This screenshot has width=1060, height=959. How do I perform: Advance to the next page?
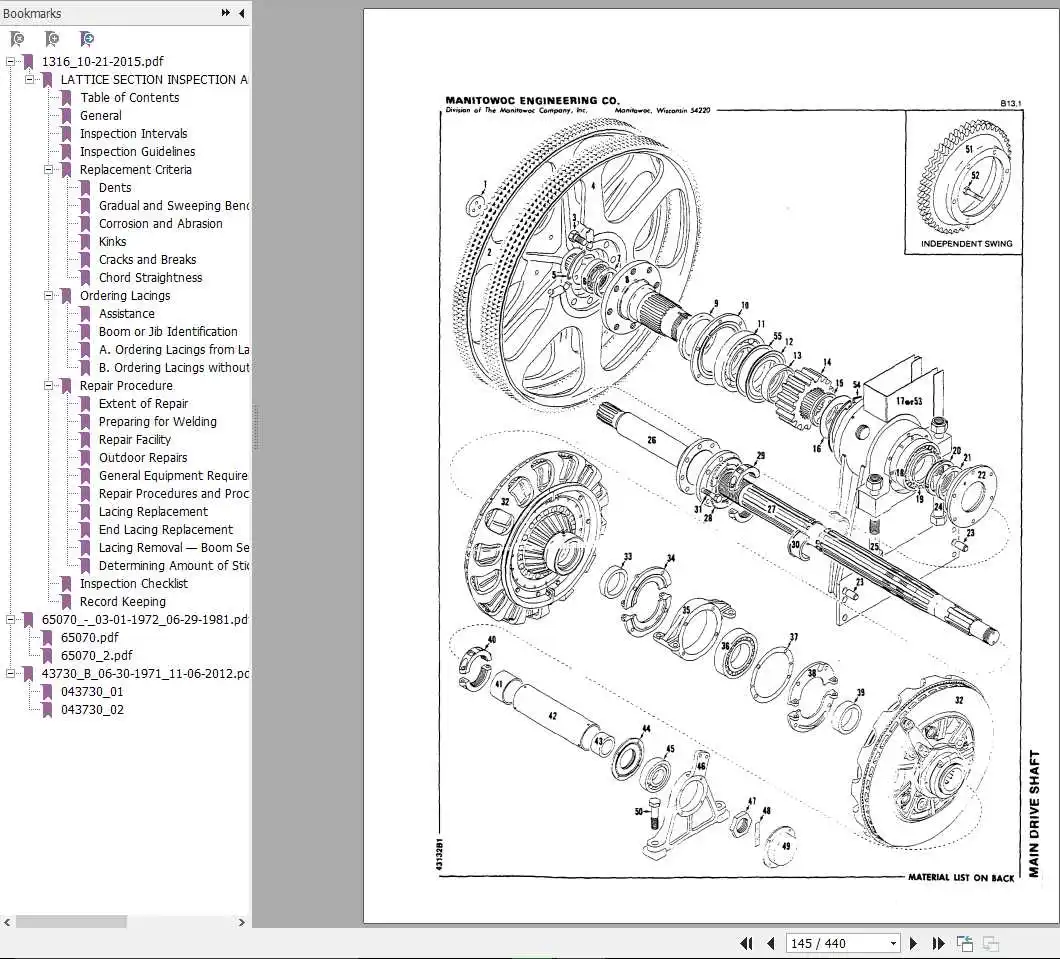(914, 943)
